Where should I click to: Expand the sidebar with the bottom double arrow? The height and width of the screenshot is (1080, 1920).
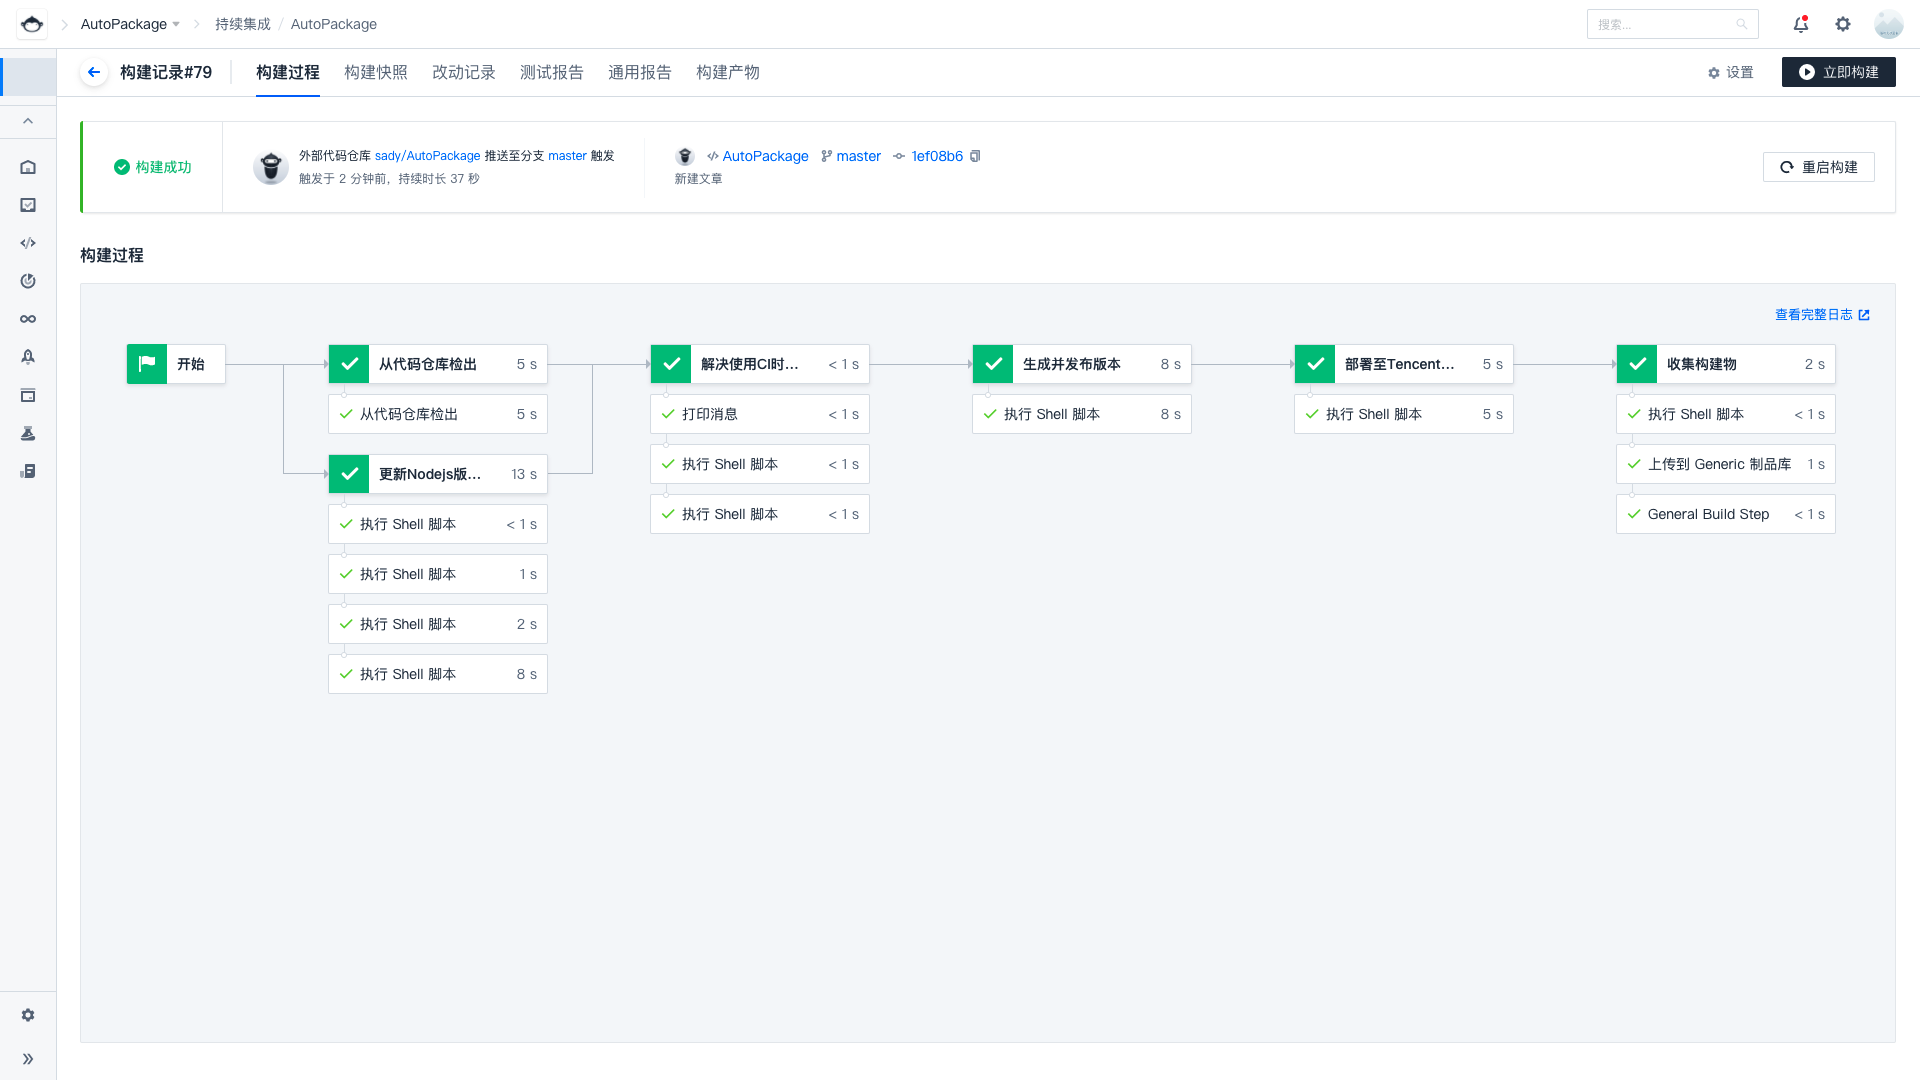point(28,1059)
